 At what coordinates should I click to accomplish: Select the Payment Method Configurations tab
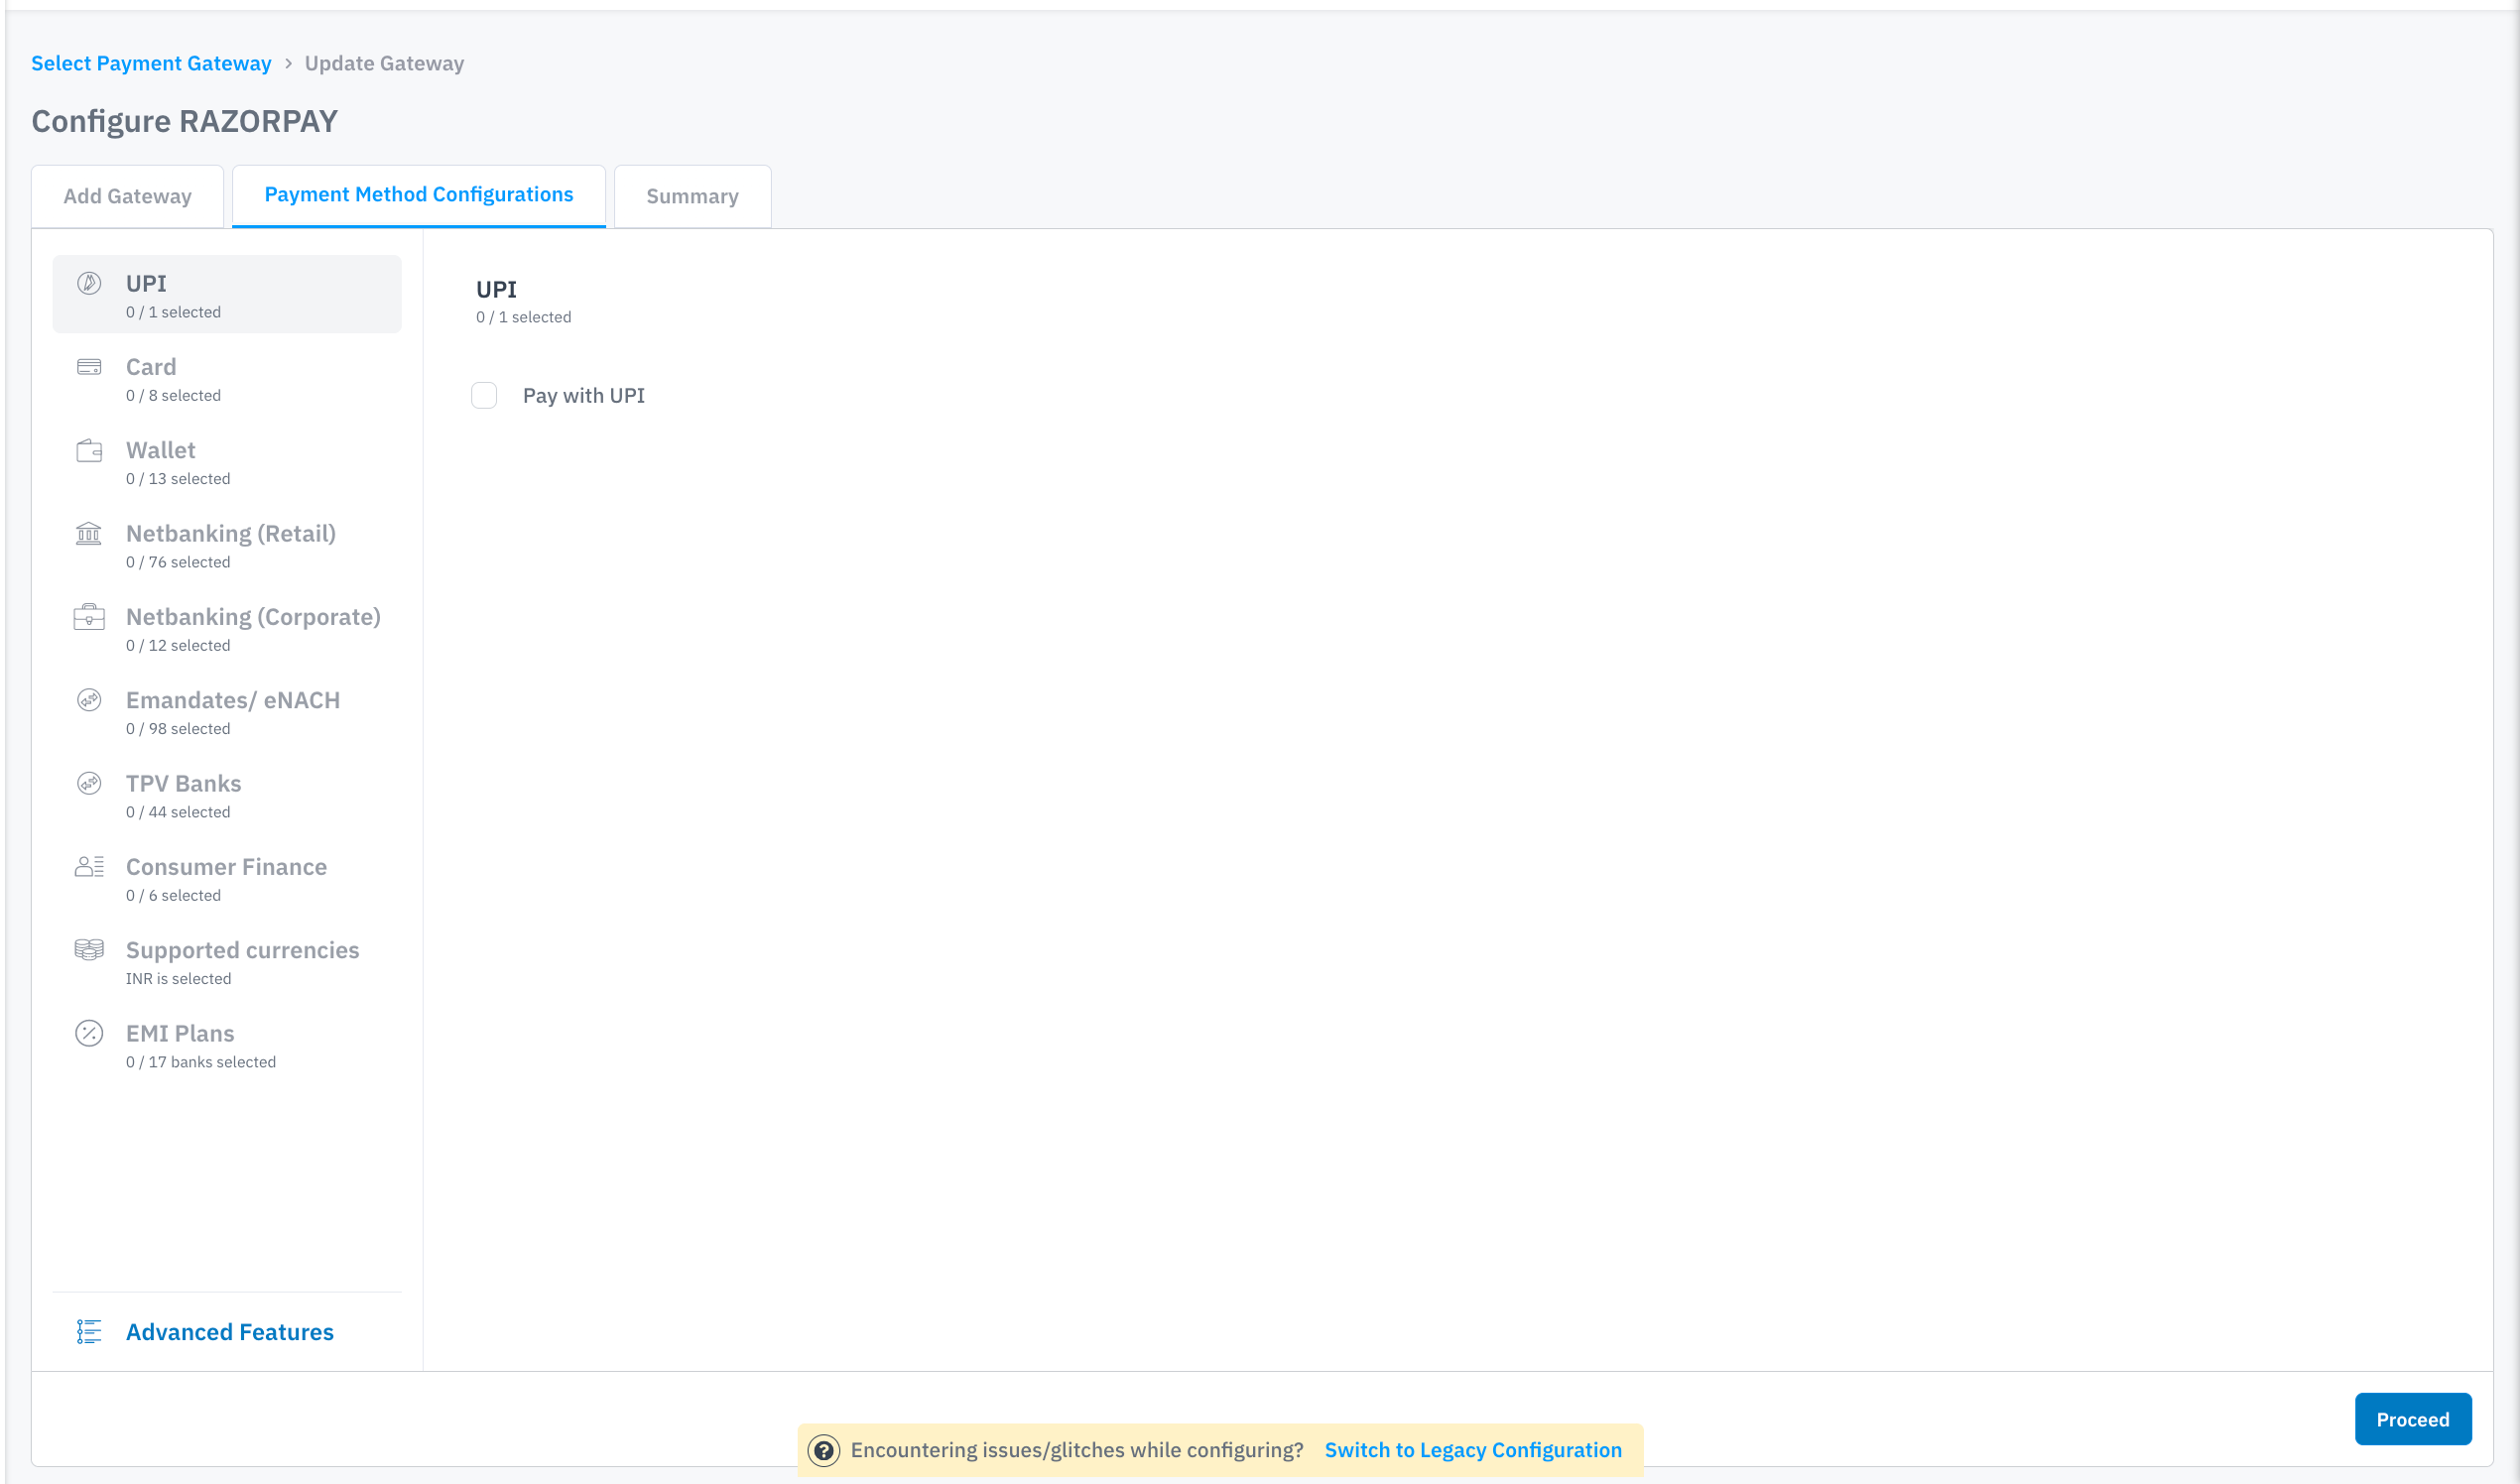(418, 195)
